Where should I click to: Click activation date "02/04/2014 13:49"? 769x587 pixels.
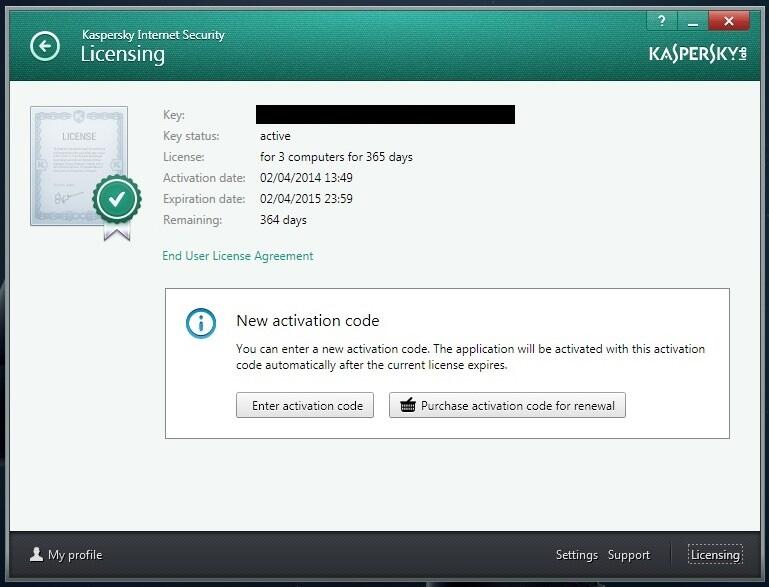[306, 178]
